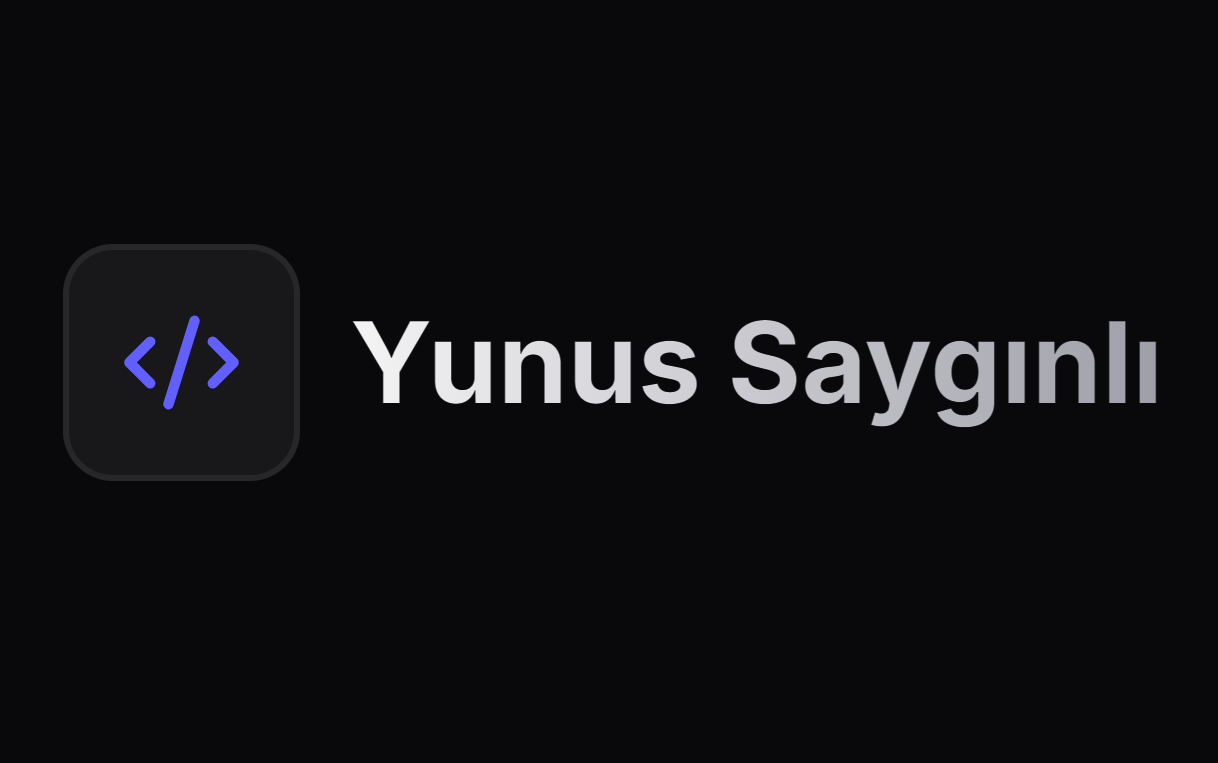Click the dark tile area below the code symbol
This screenshot has width=1218, height=763.
181,442
